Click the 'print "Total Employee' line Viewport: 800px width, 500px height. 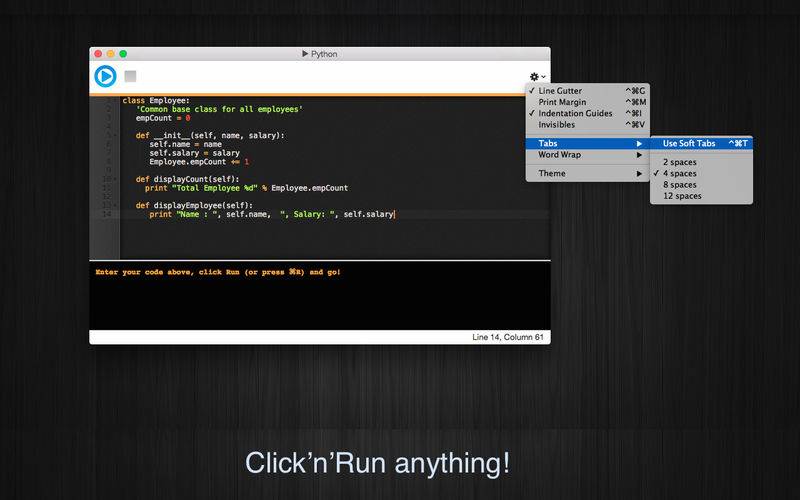(x=246, y=188)
